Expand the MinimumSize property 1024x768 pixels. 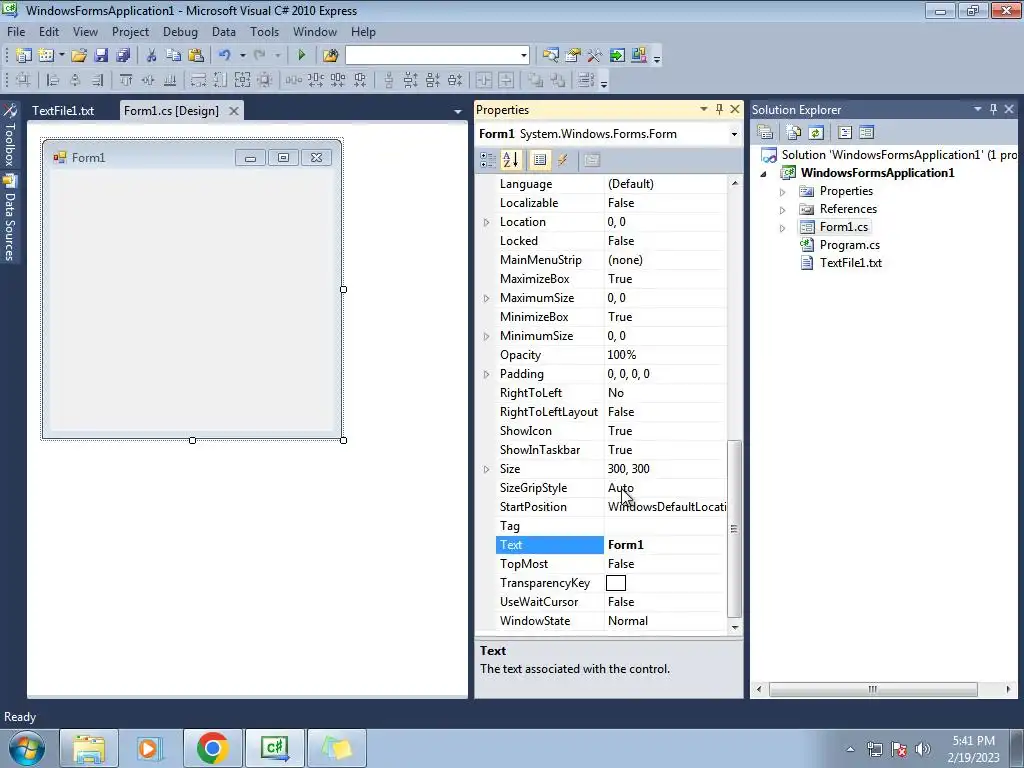coord(487,336)
